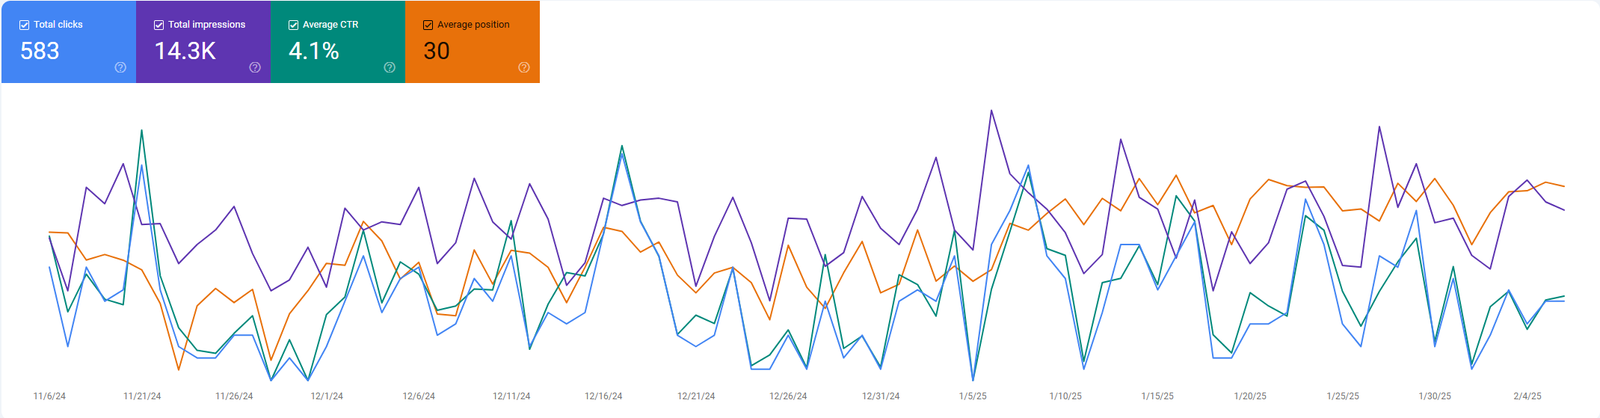1600x418 pixels.
Task: Click the highest peak of the purple impressions line
Action: (x=992, y=111)
